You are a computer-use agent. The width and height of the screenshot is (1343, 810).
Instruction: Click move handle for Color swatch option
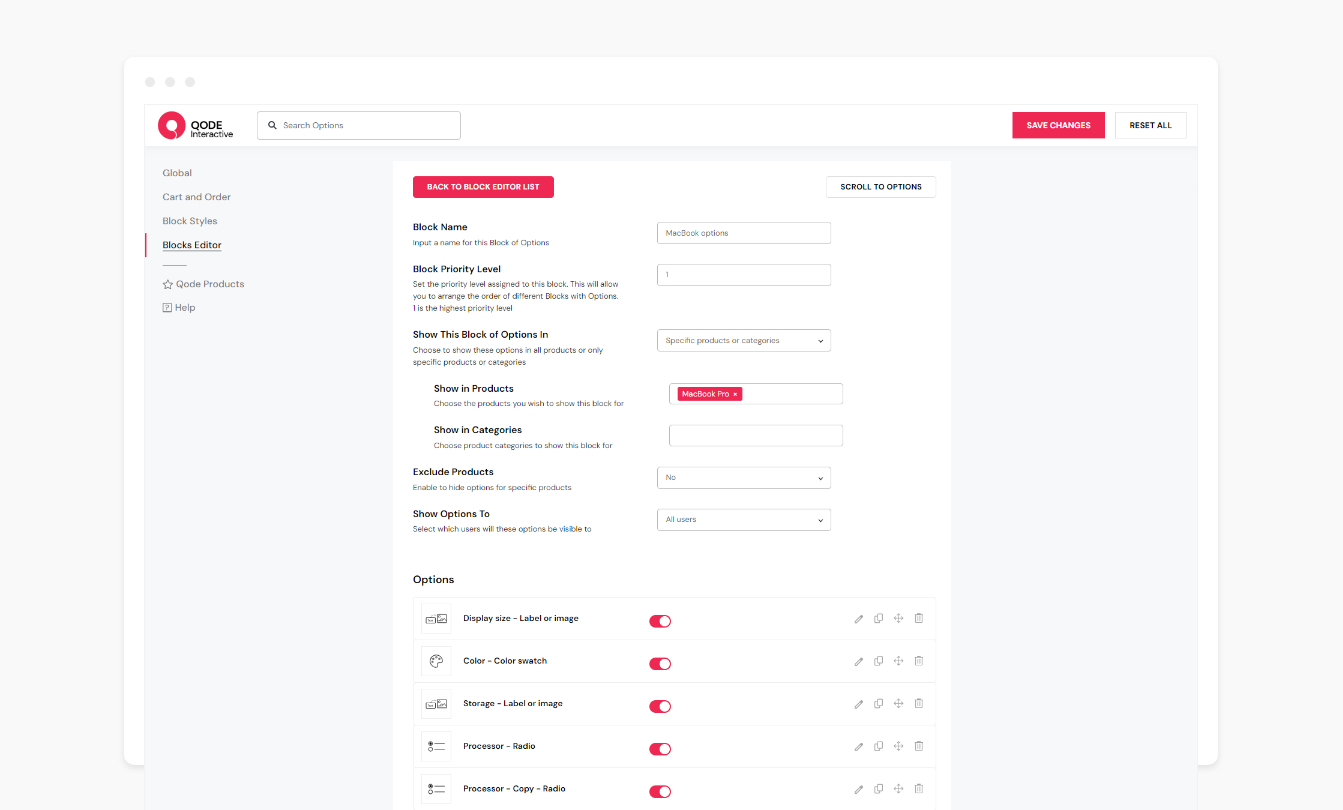(x=898, y=661)
